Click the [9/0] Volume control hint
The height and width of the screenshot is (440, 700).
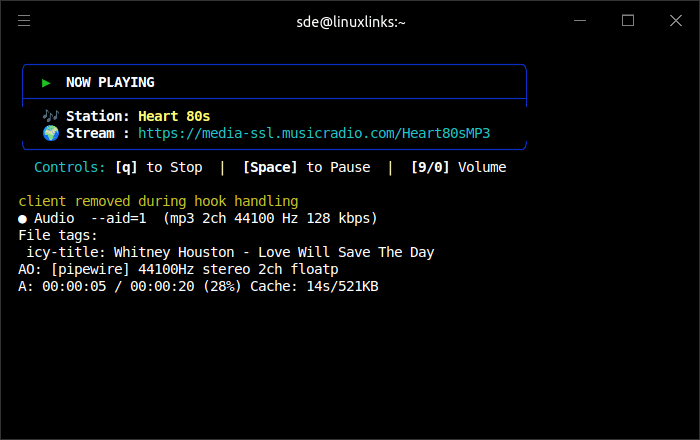click(x=458, y=167)
